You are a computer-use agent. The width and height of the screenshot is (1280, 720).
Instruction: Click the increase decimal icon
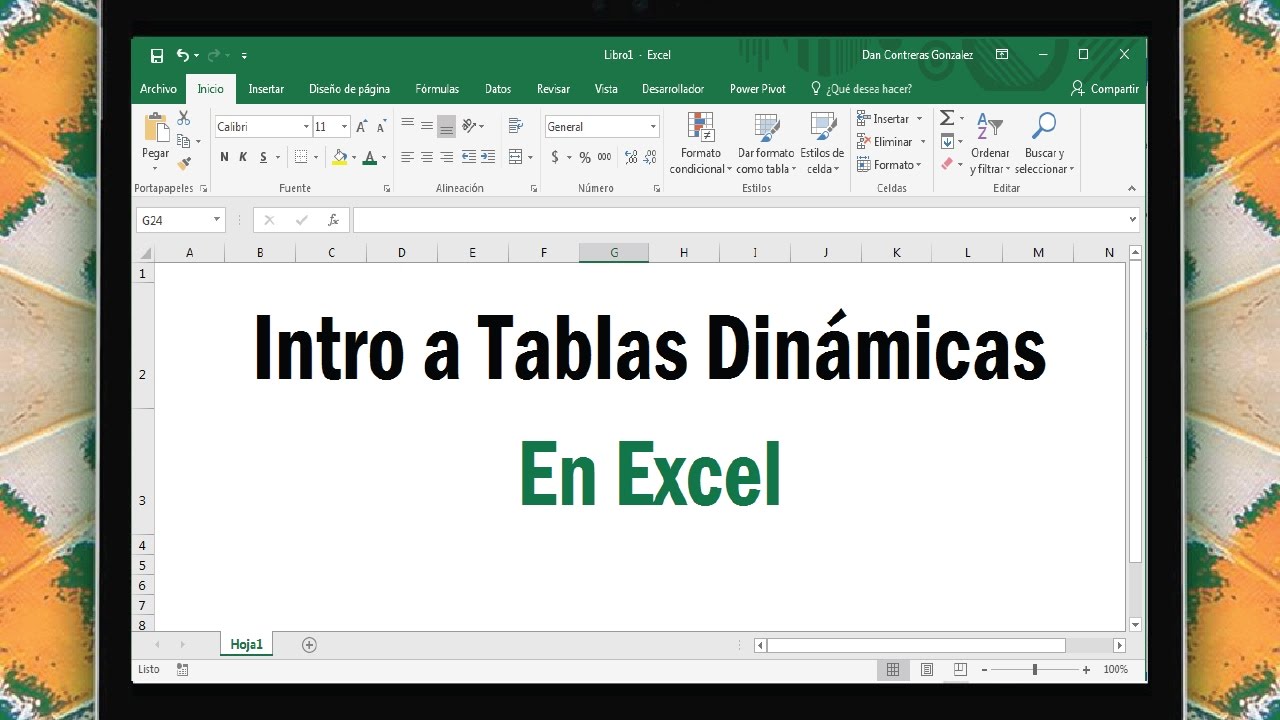[631, 157]
